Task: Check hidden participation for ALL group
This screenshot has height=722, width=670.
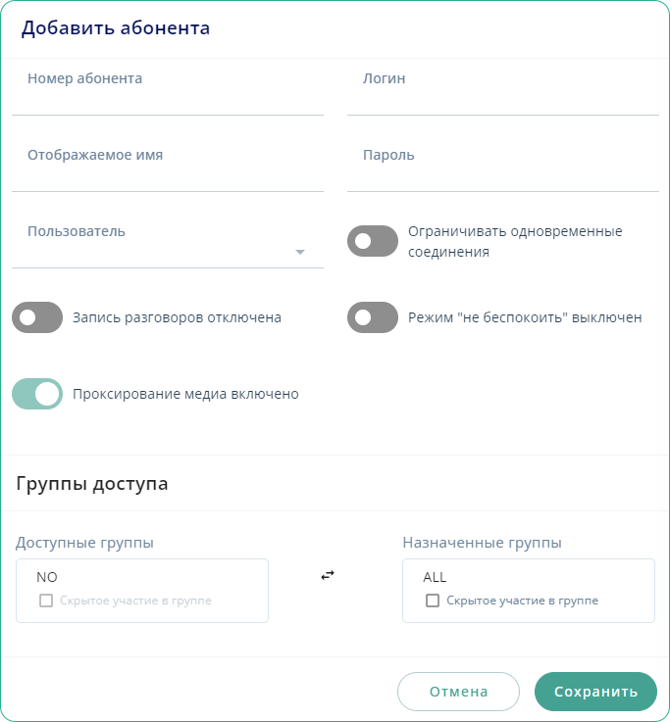Action: click(433, 601)
